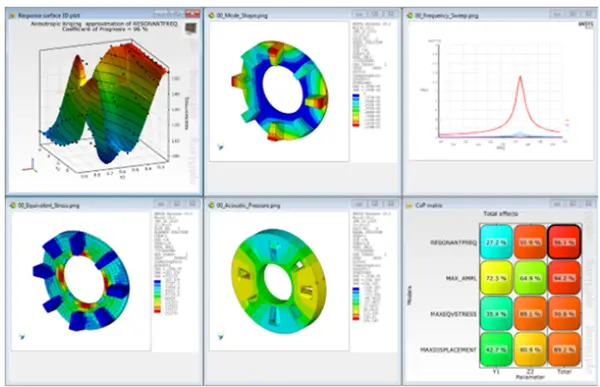Close the Response surface 3D plot window
Viewport: 600px width, 387px height.
[x=192, y=14]
